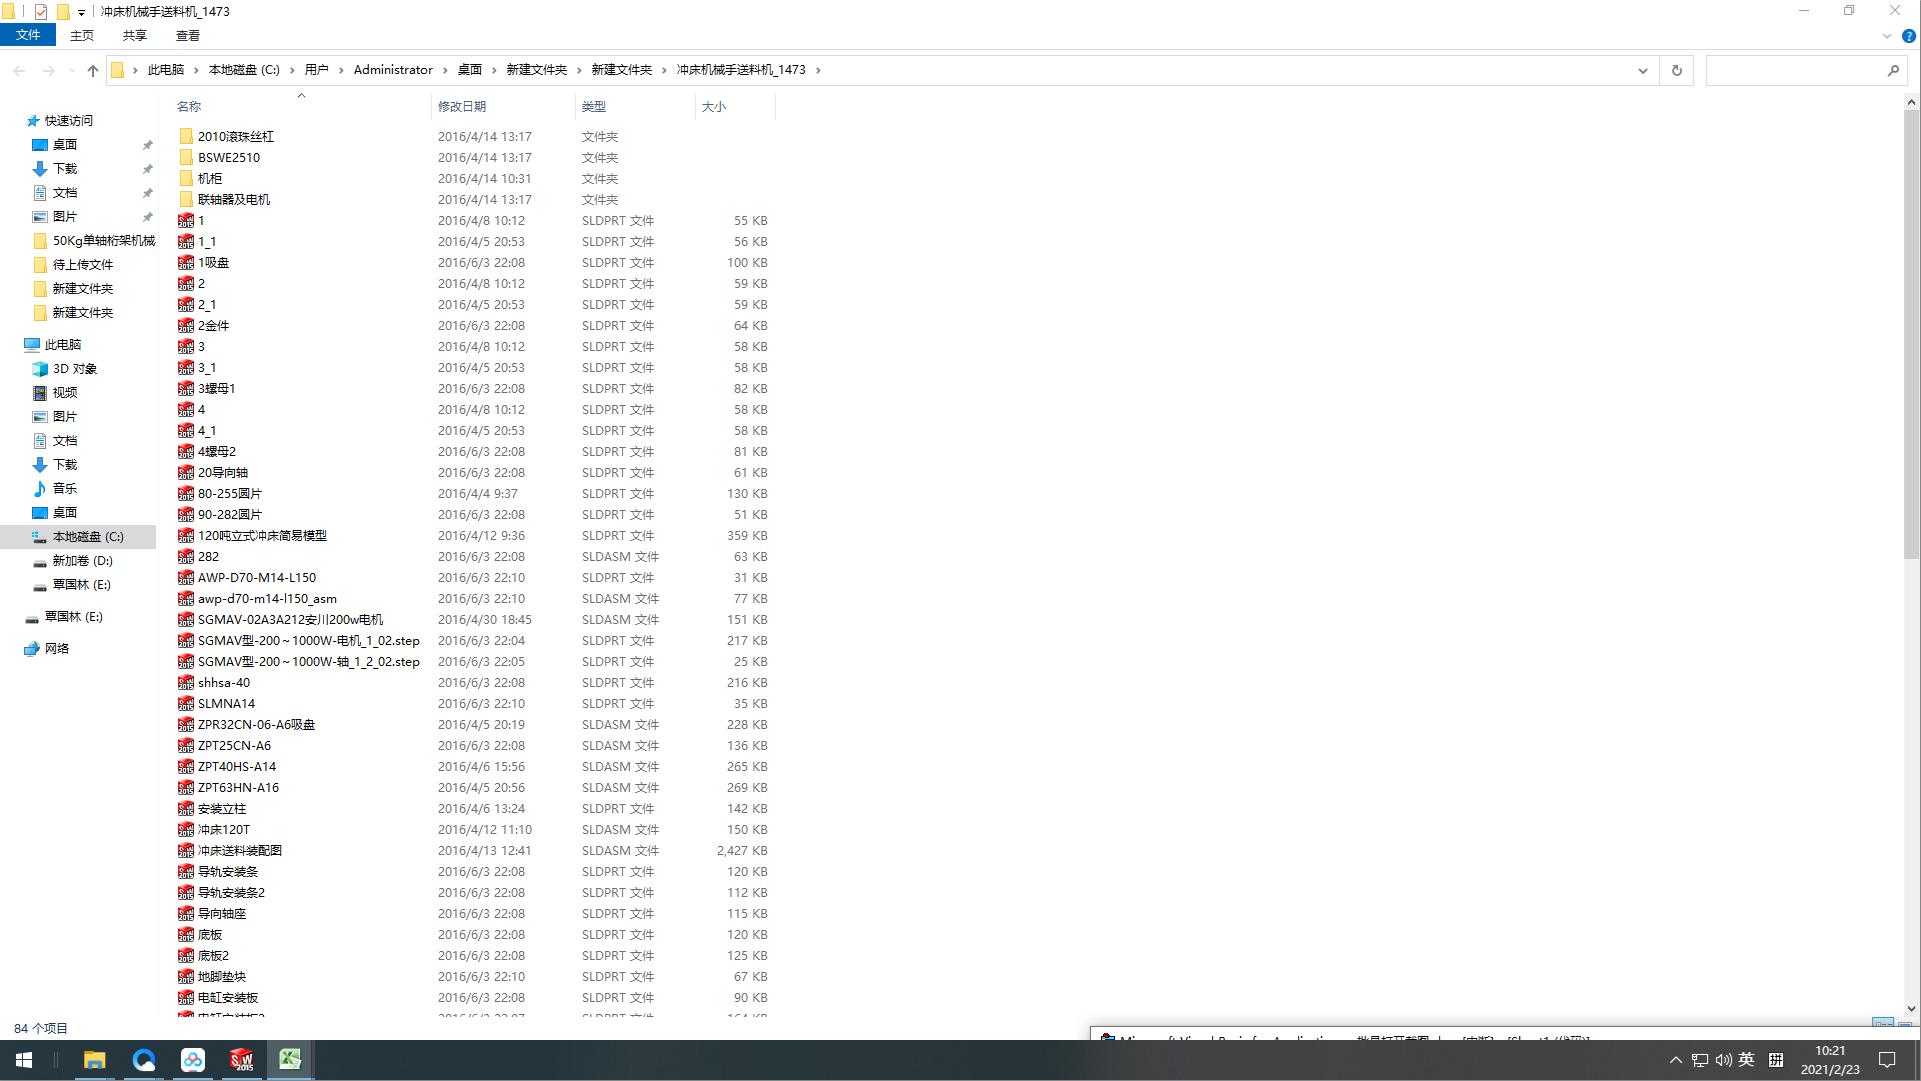
Task: Open the Help question mark icon
Action: pyautogui.click(x=1908, y=36)
